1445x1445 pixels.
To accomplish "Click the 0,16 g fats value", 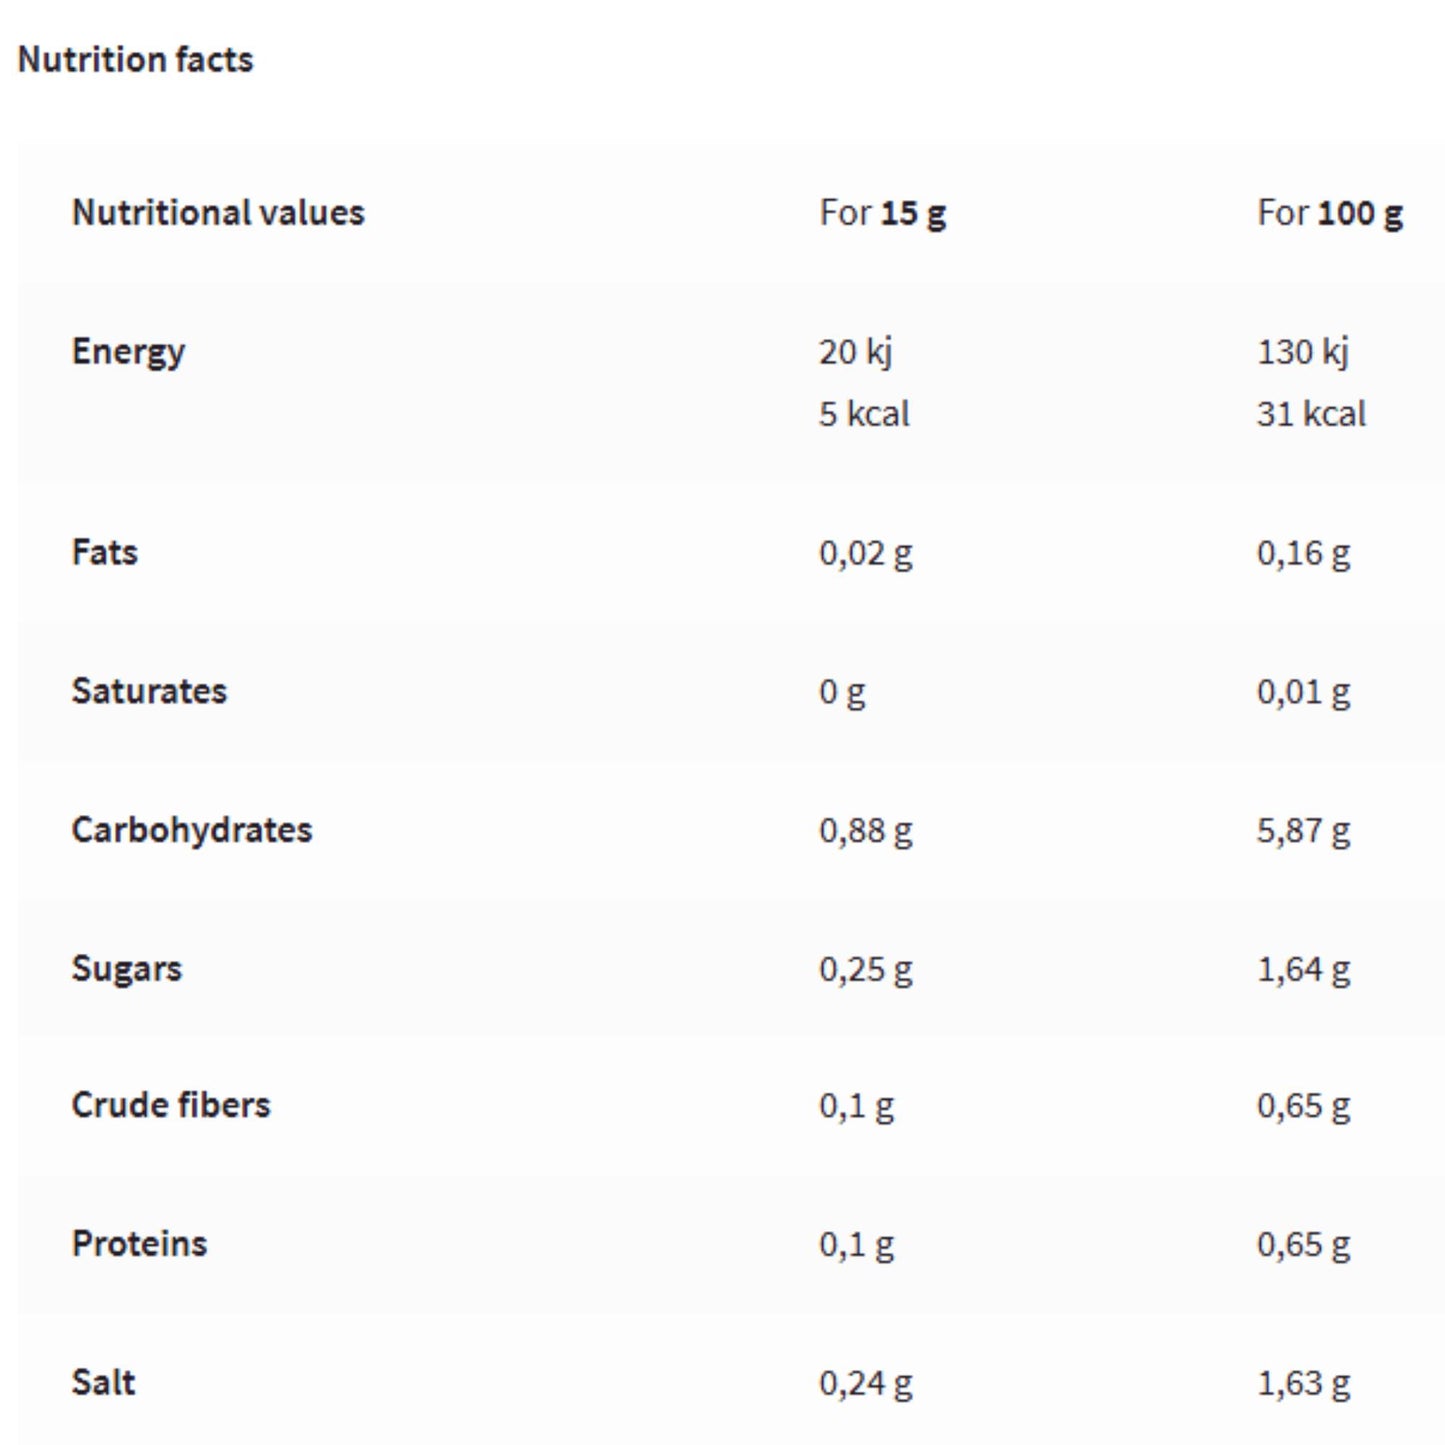I will pos(1303,553).
